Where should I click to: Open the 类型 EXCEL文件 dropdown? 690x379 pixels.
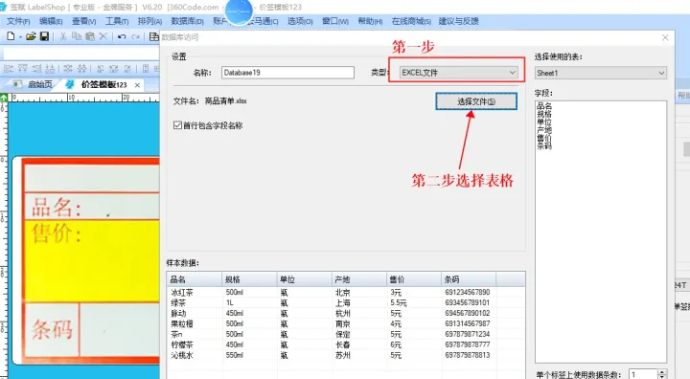pyautogui.click(x=458, y=73)
